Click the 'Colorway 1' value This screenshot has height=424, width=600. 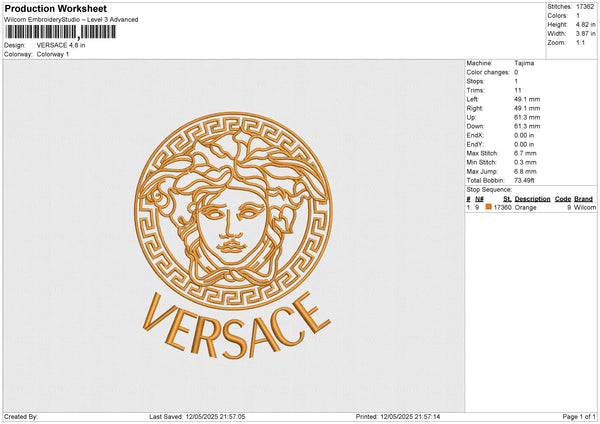point(53,54)
